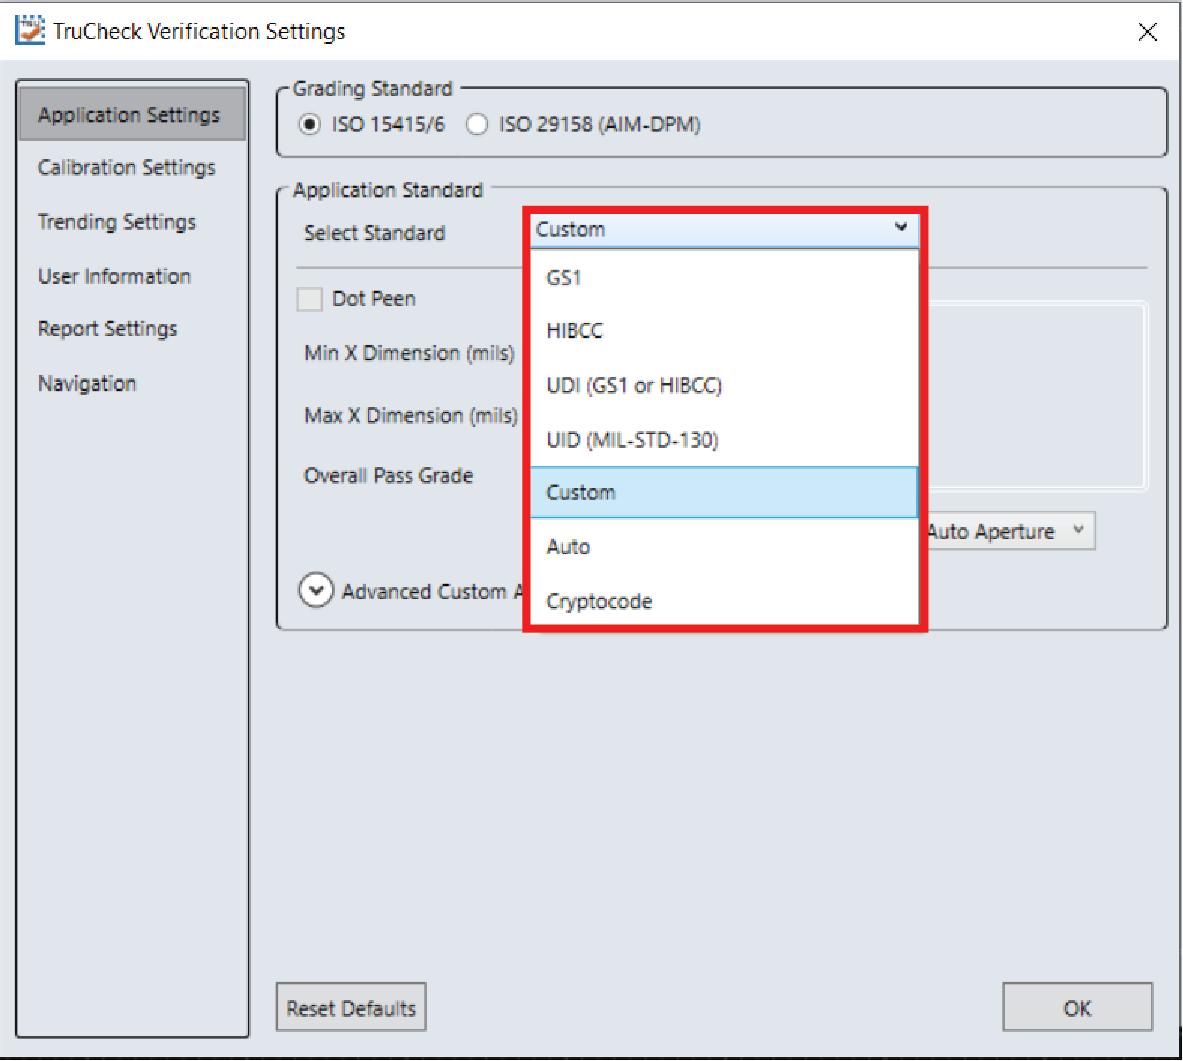Go to User Information section
The height and width of the screenshot is (1061, 1183).
114,277
